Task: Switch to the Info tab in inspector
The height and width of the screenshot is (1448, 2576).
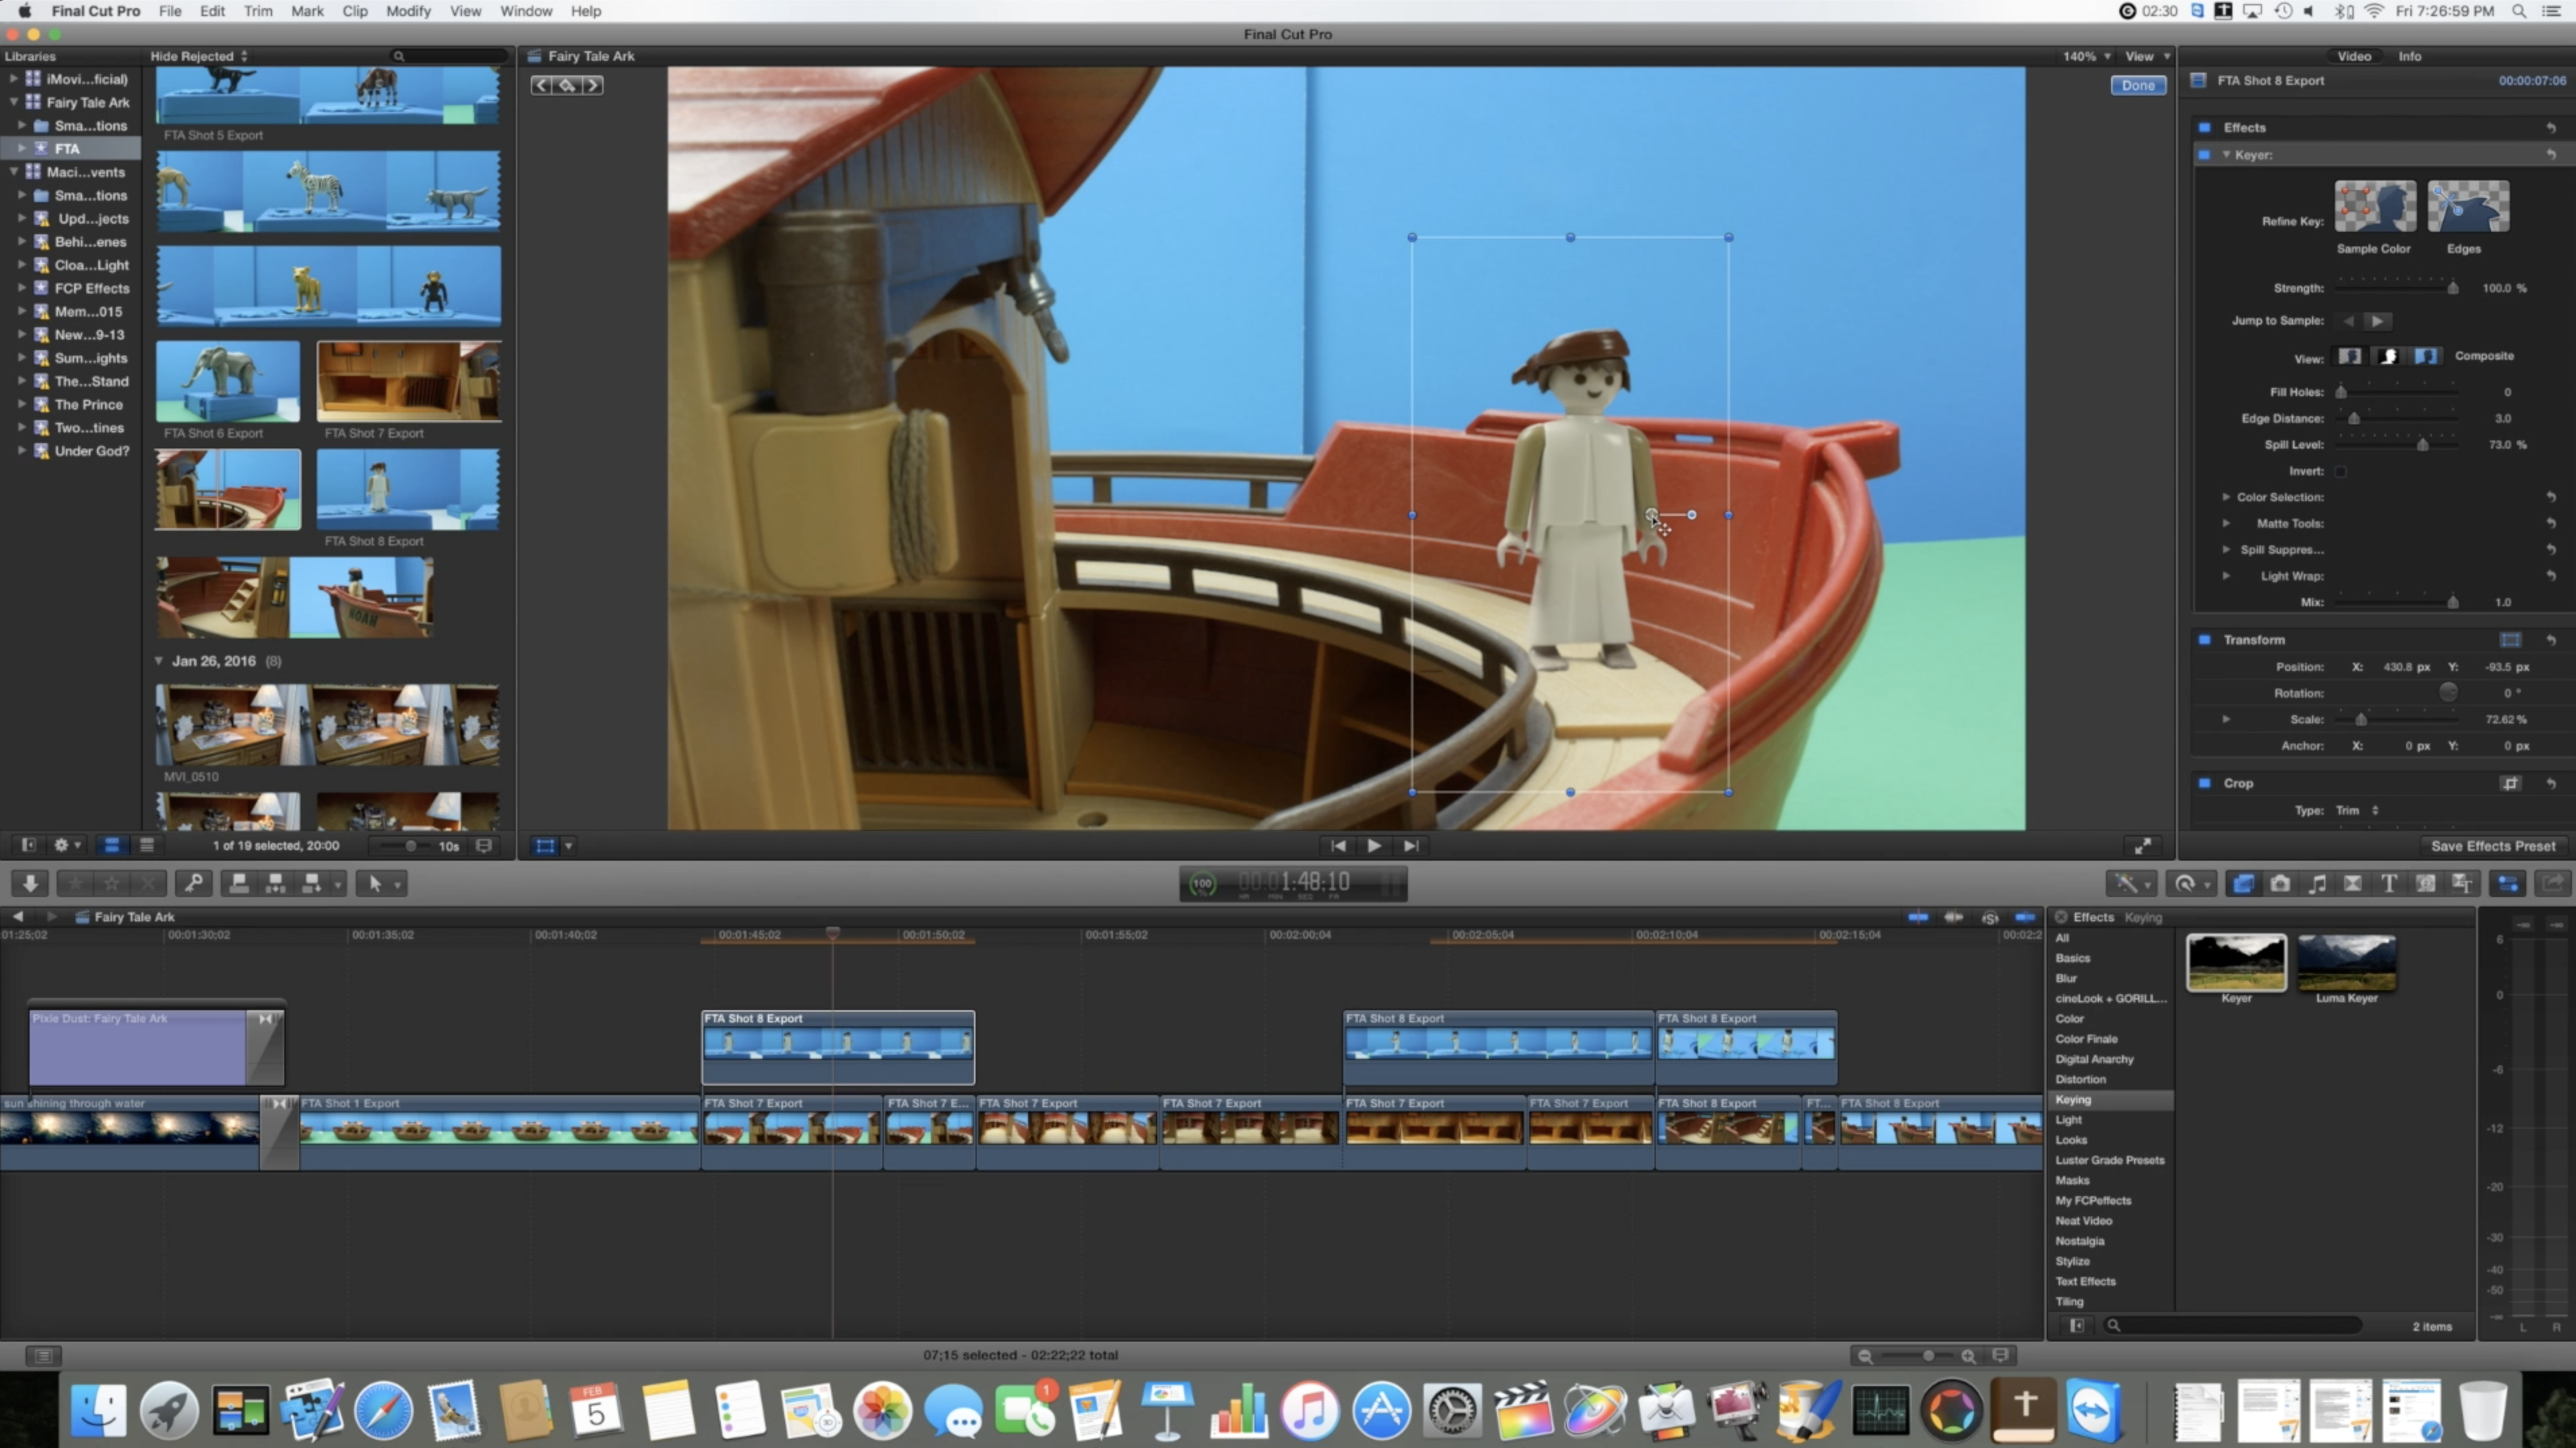Action: [2410, 56]
